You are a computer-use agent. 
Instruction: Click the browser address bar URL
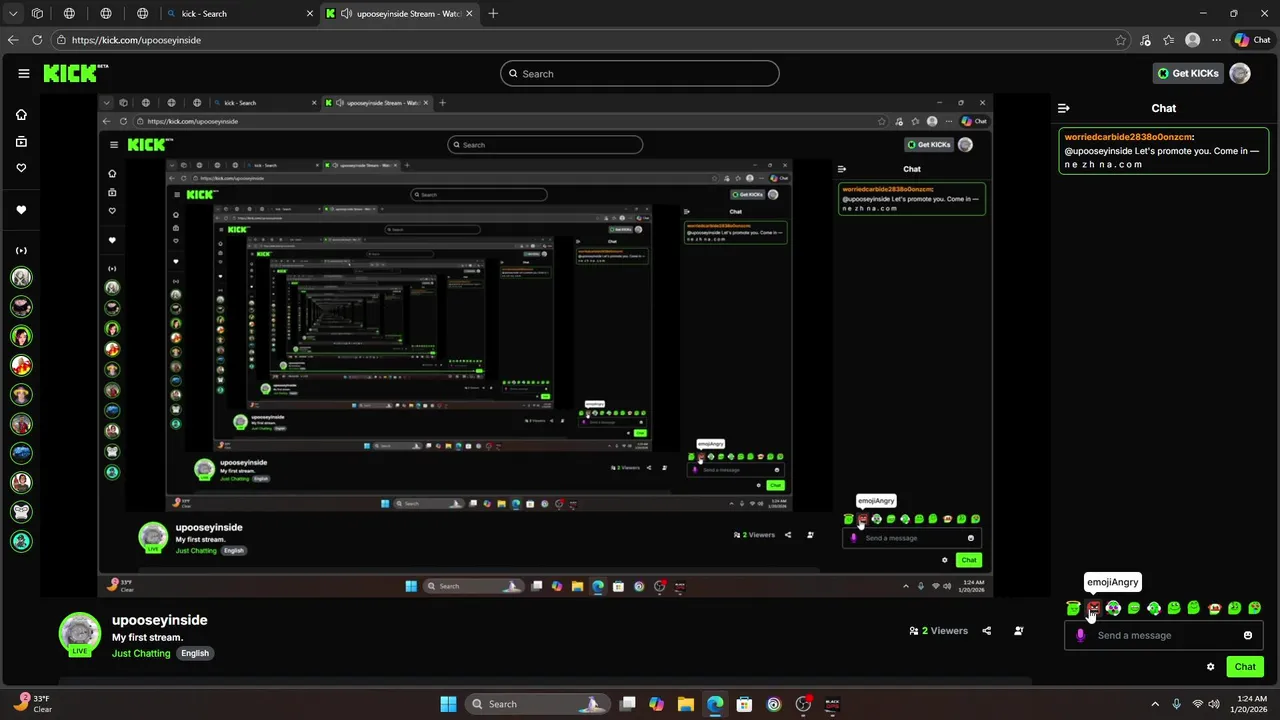point(136,40)
